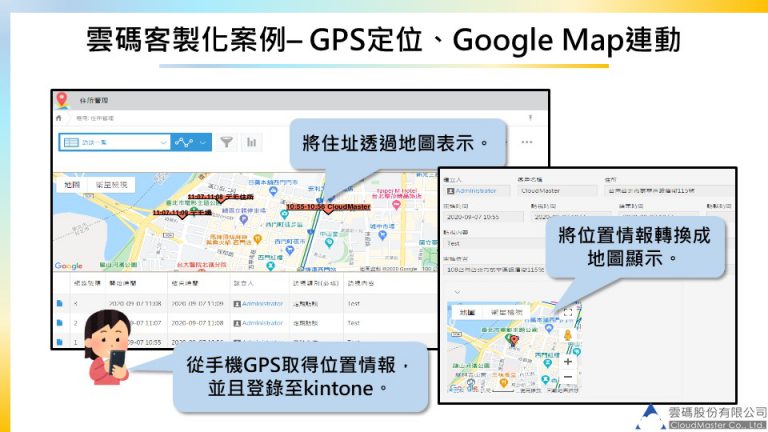Open the three-dot more options menu
Viewport: 768px width, 432px height.
pos(527,142)
